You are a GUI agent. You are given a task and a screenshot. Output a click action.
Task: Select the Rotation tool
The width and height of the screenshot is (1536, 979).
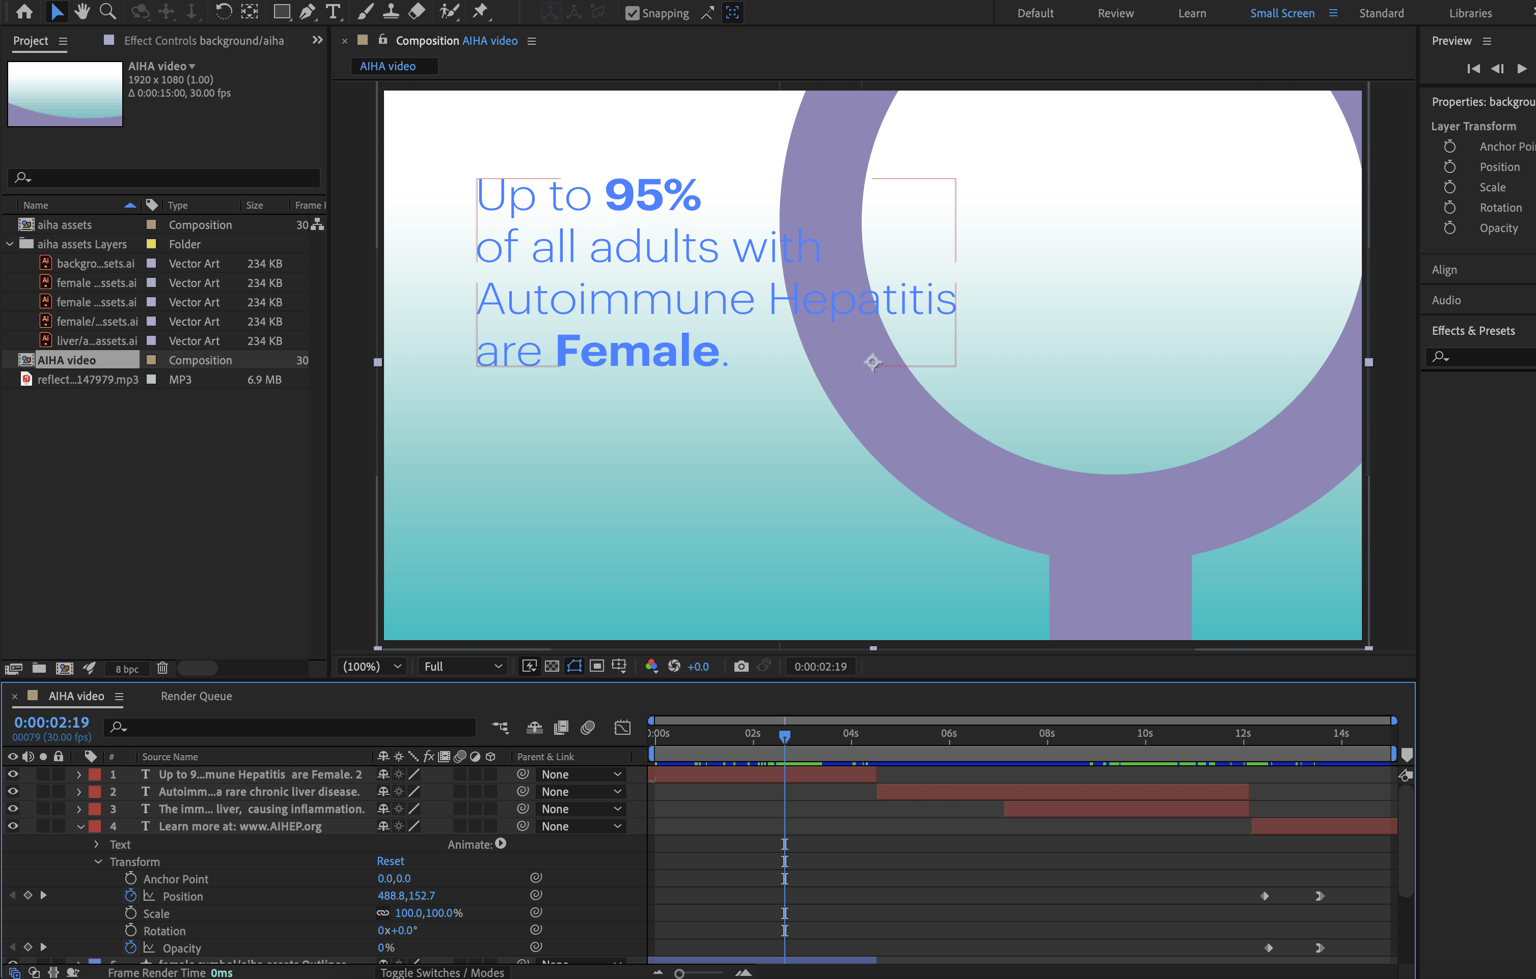pos(223,12)
